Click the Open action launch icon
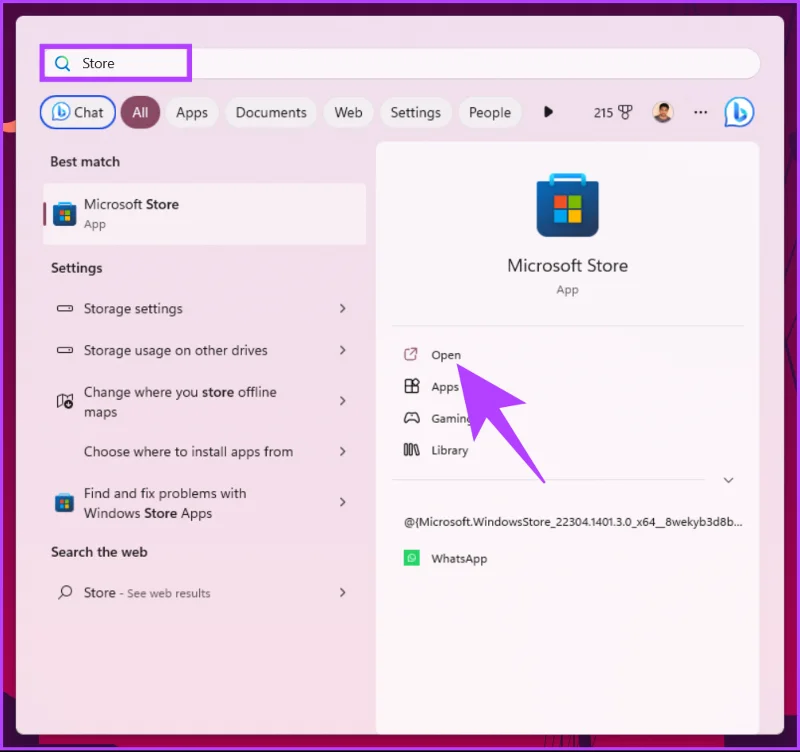Image resolution: width=800 pixels, height=752 pixels. 411,354
